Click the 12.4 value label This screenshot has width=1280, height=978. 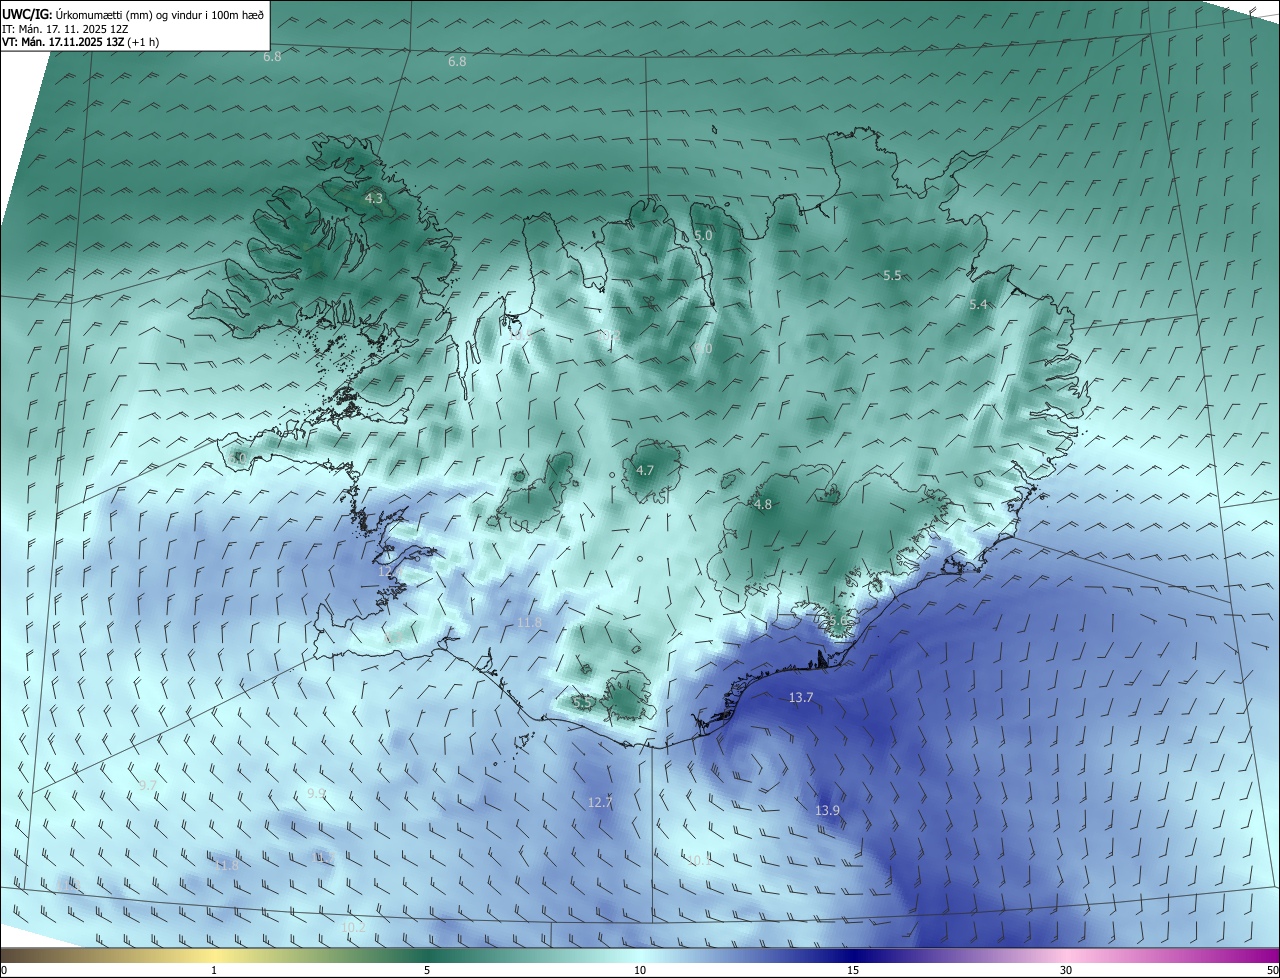(389, 571)
